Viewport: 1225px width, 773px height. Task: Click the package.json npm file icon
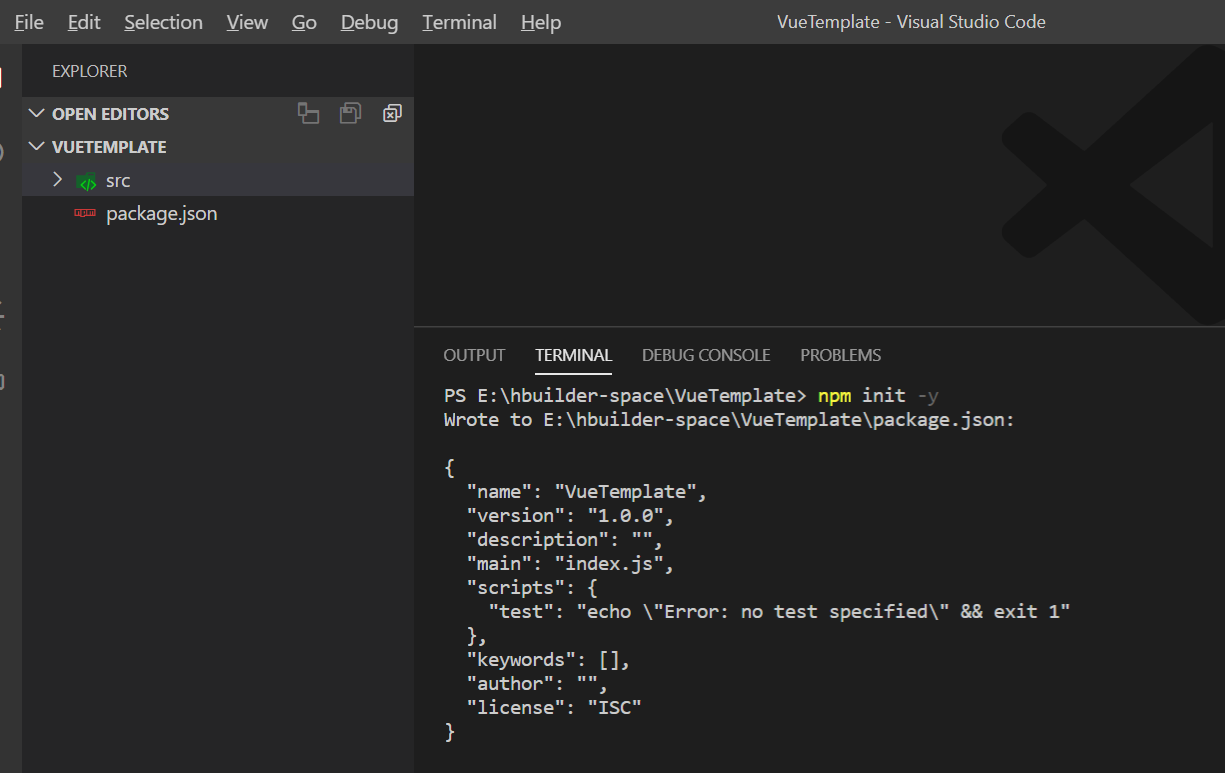point(86,214)
